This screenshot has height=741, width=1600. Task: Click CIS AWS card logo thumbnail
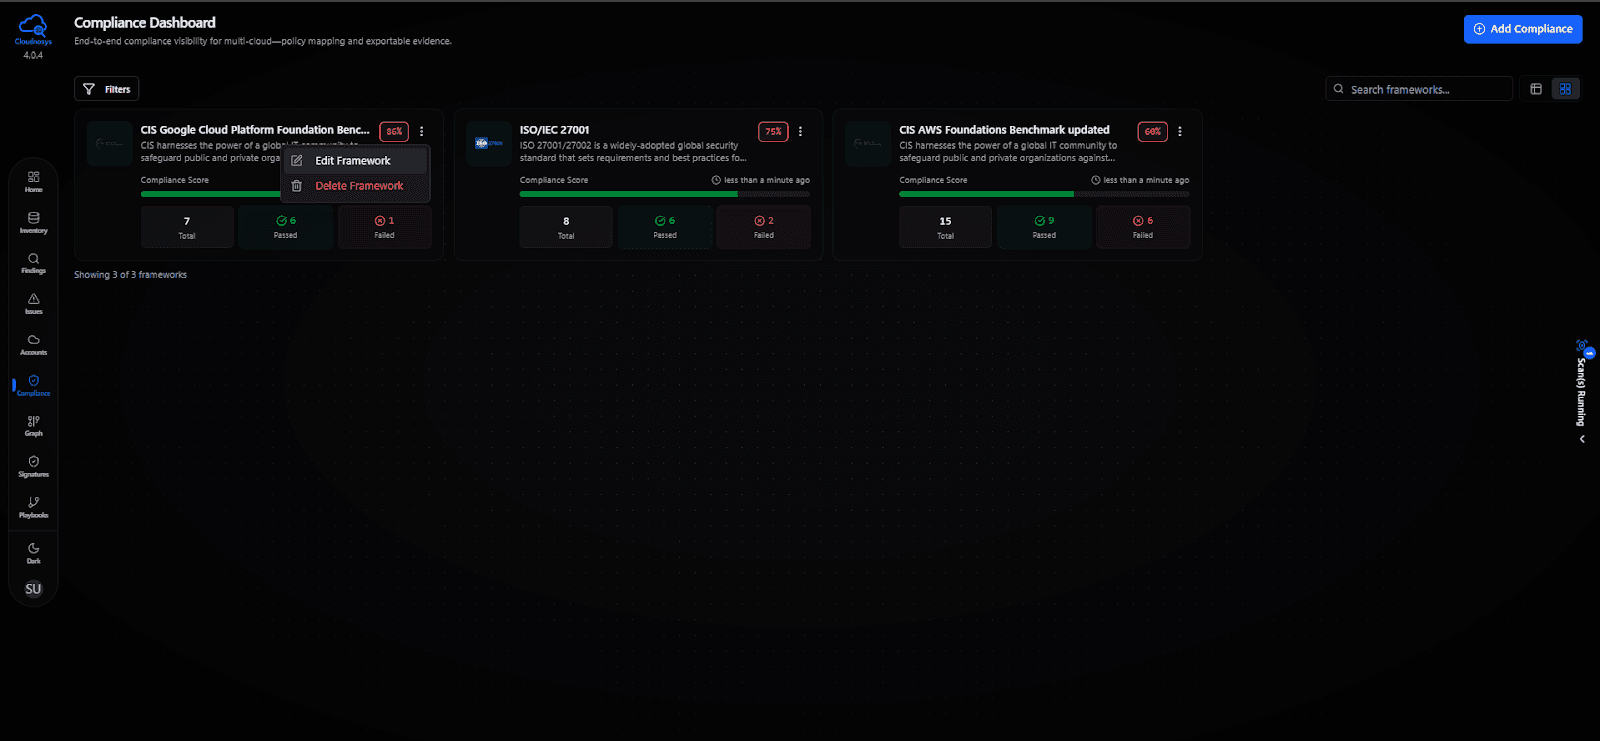click(x=868, y=144)
